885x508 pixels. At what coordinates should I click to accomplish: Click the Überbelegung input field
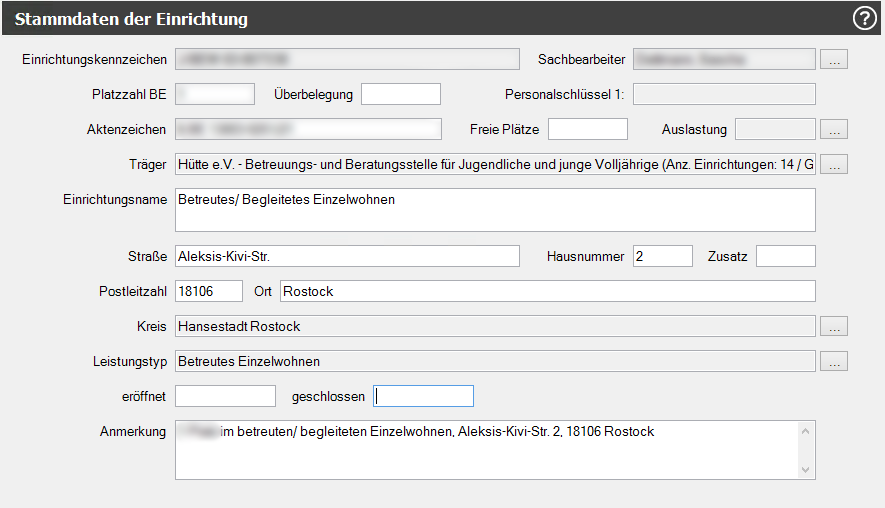pyautogui.click(x=400, y=94)
